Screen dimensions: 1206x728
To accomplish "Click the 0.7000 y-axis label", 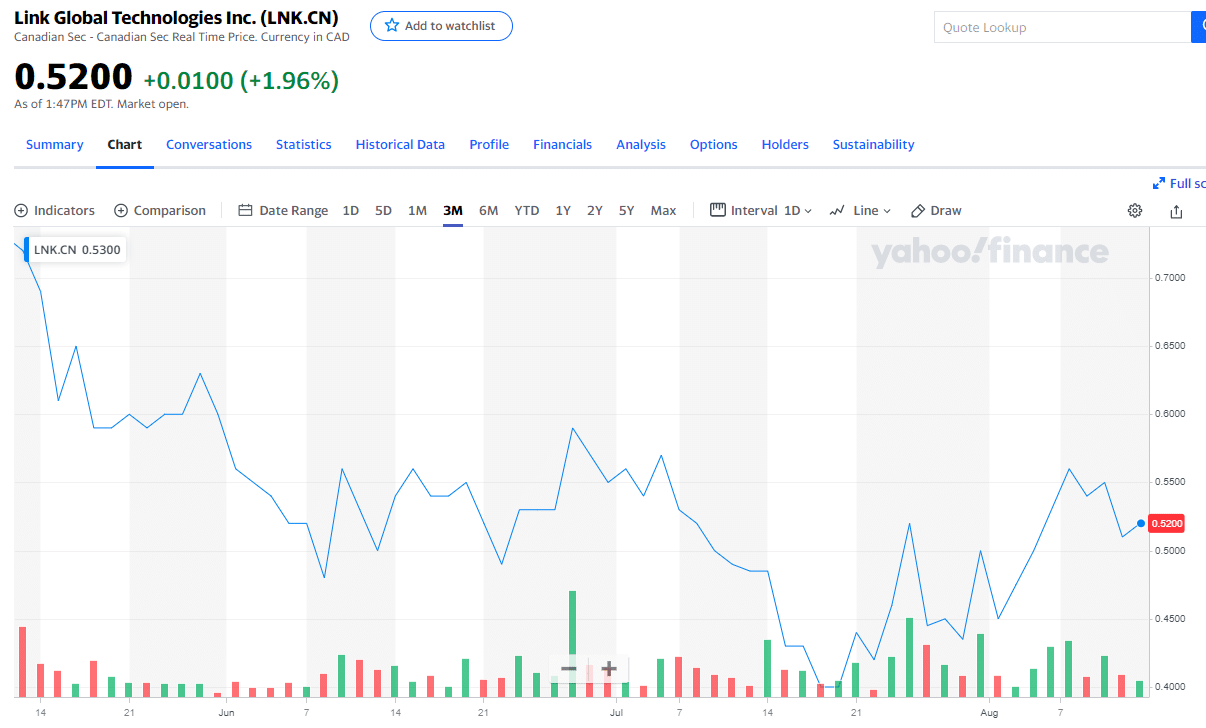I will tap(1172, 277).
